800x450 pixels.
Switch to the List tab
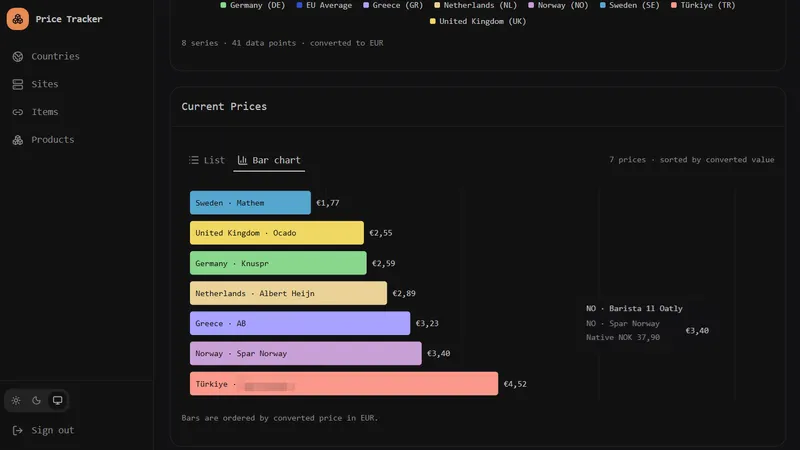(x=207, y=160)
